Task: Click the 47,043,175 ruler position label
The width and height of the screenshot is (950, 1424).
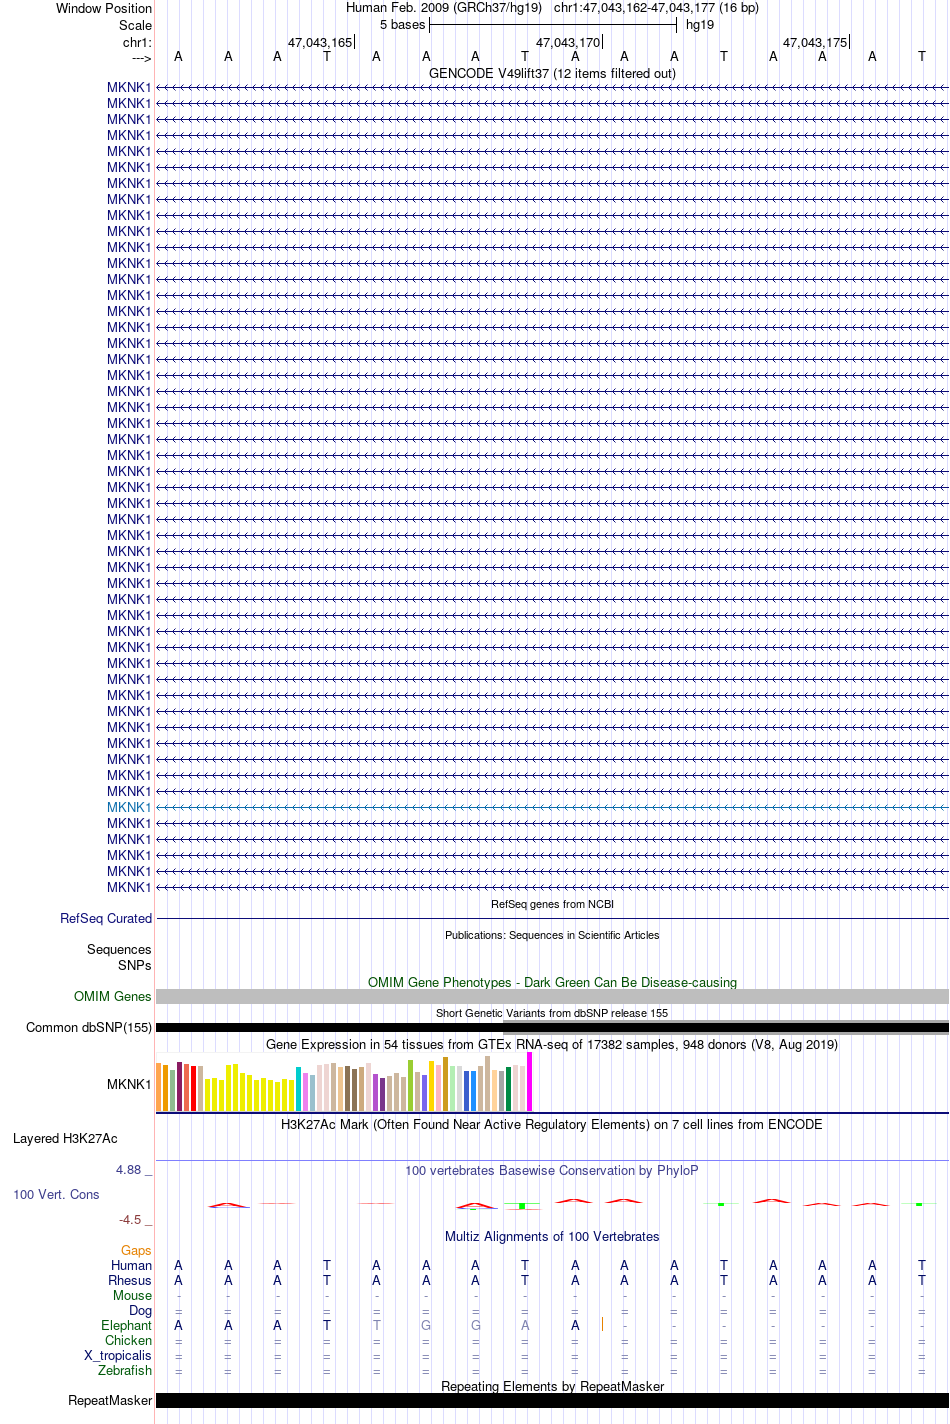Action: 815,42
